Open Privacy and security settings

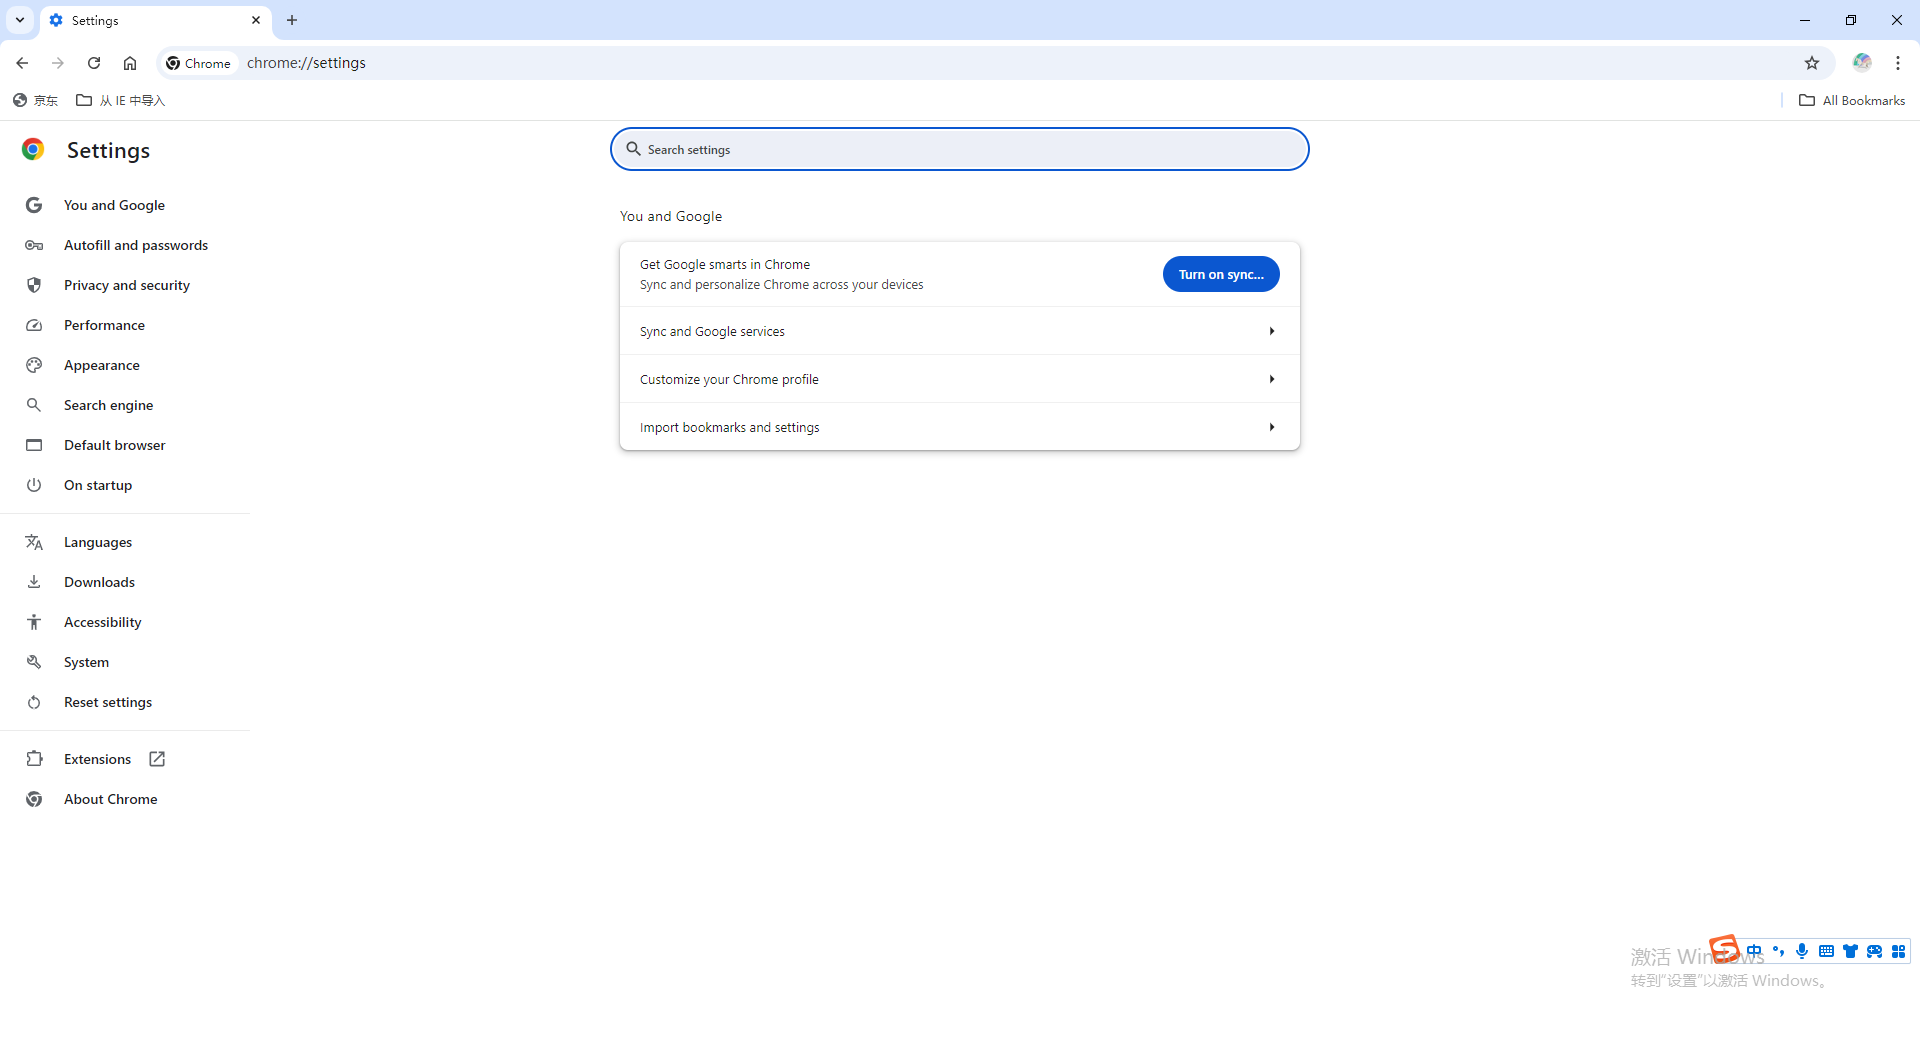tap(127, 285)
